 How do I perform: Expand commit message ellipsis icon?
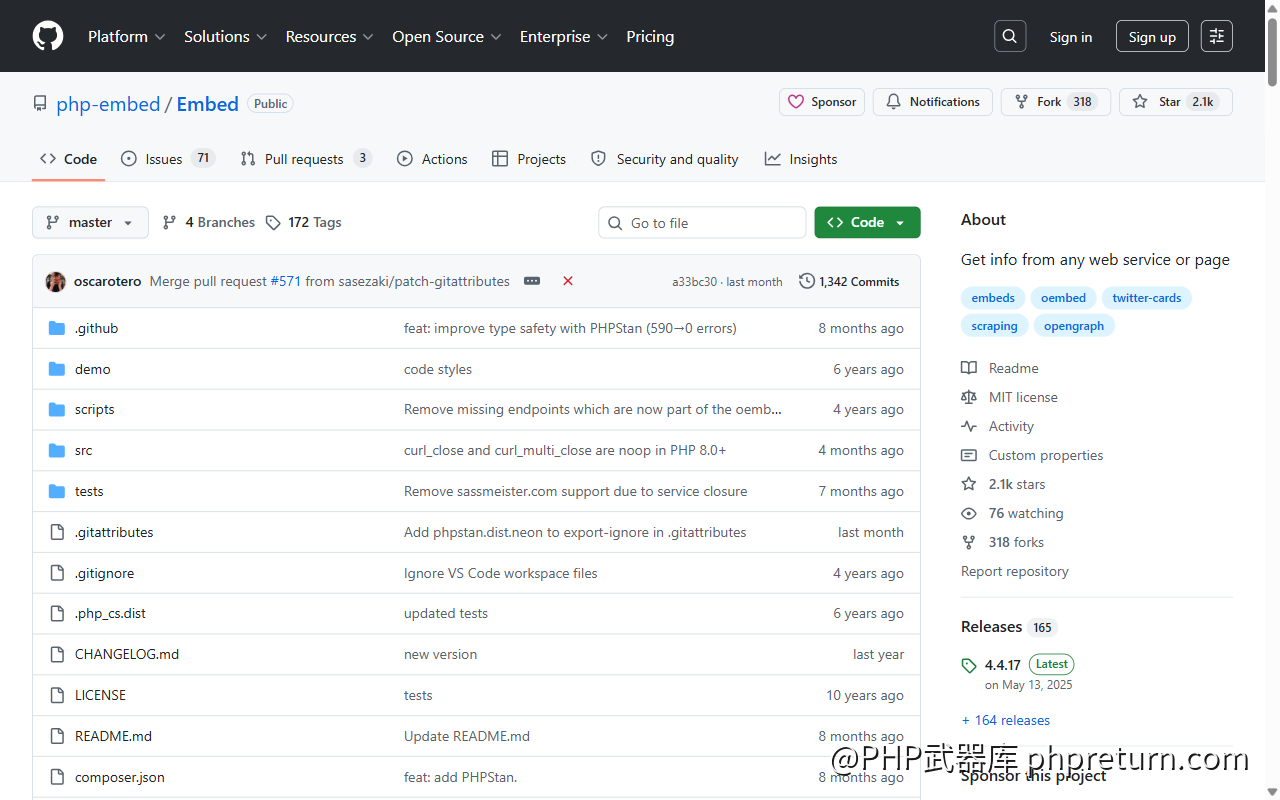[x=532, y=282]
